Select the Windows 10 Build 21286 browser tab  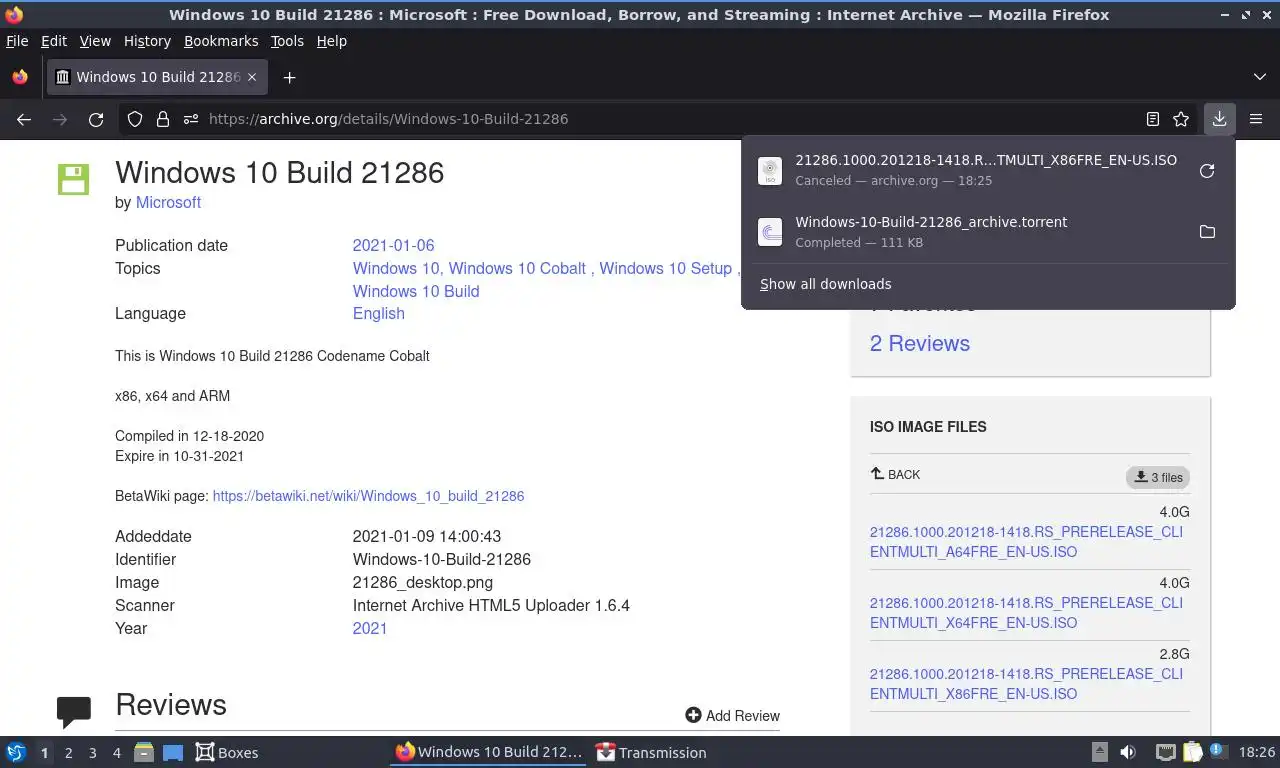click(156, 77)
